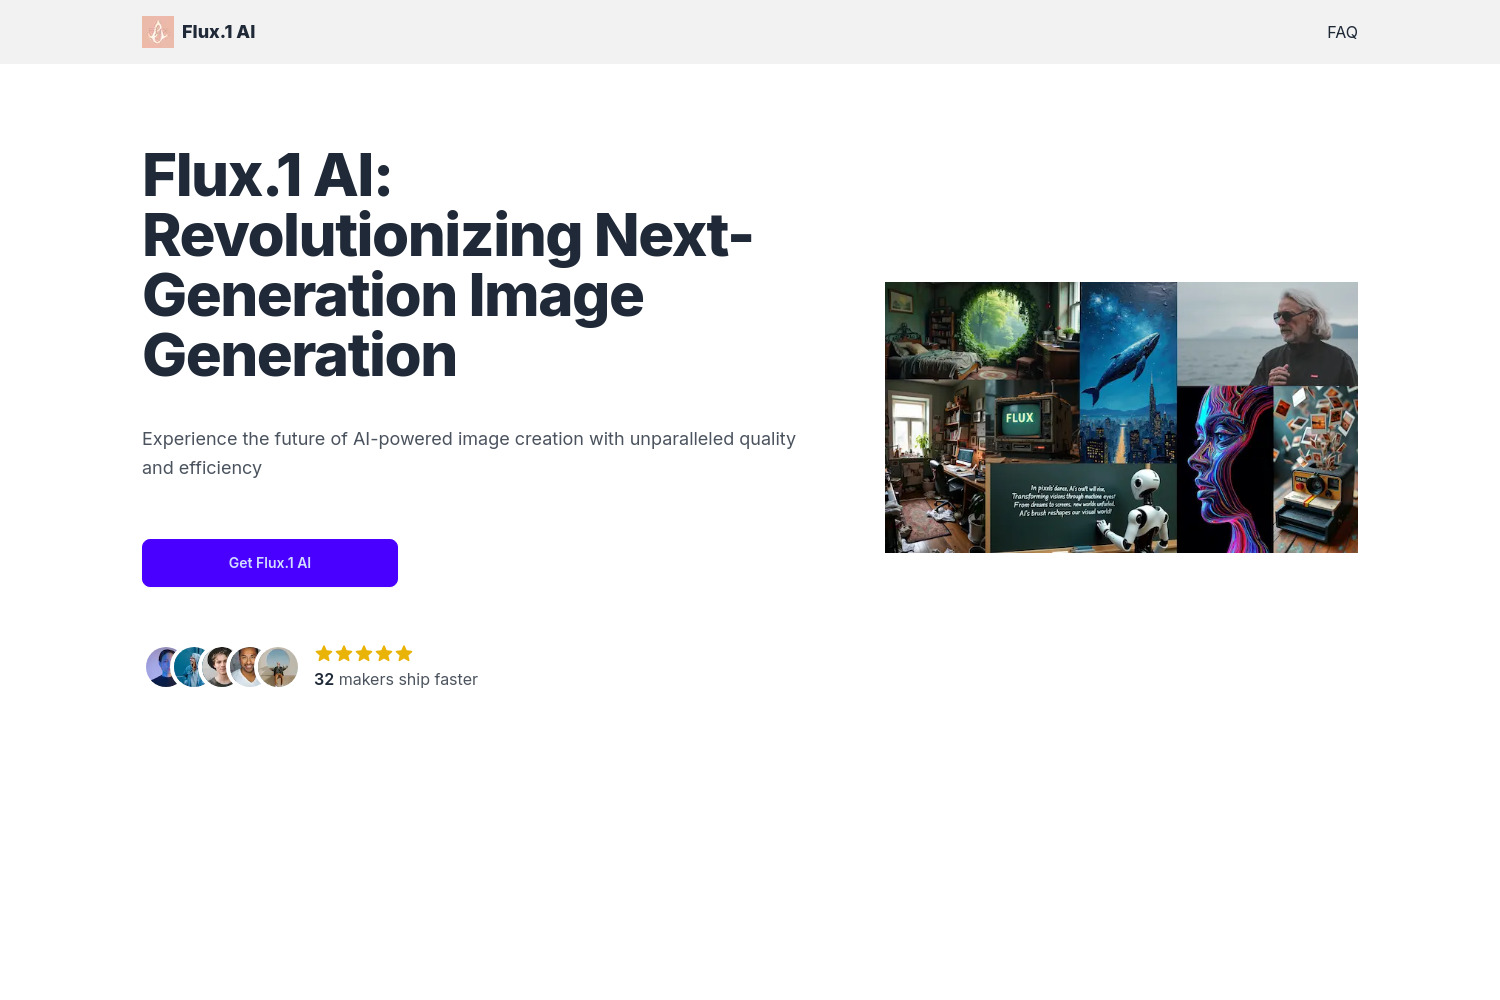Click the Get Flux.1 AI button

click(x=270, y=563)
